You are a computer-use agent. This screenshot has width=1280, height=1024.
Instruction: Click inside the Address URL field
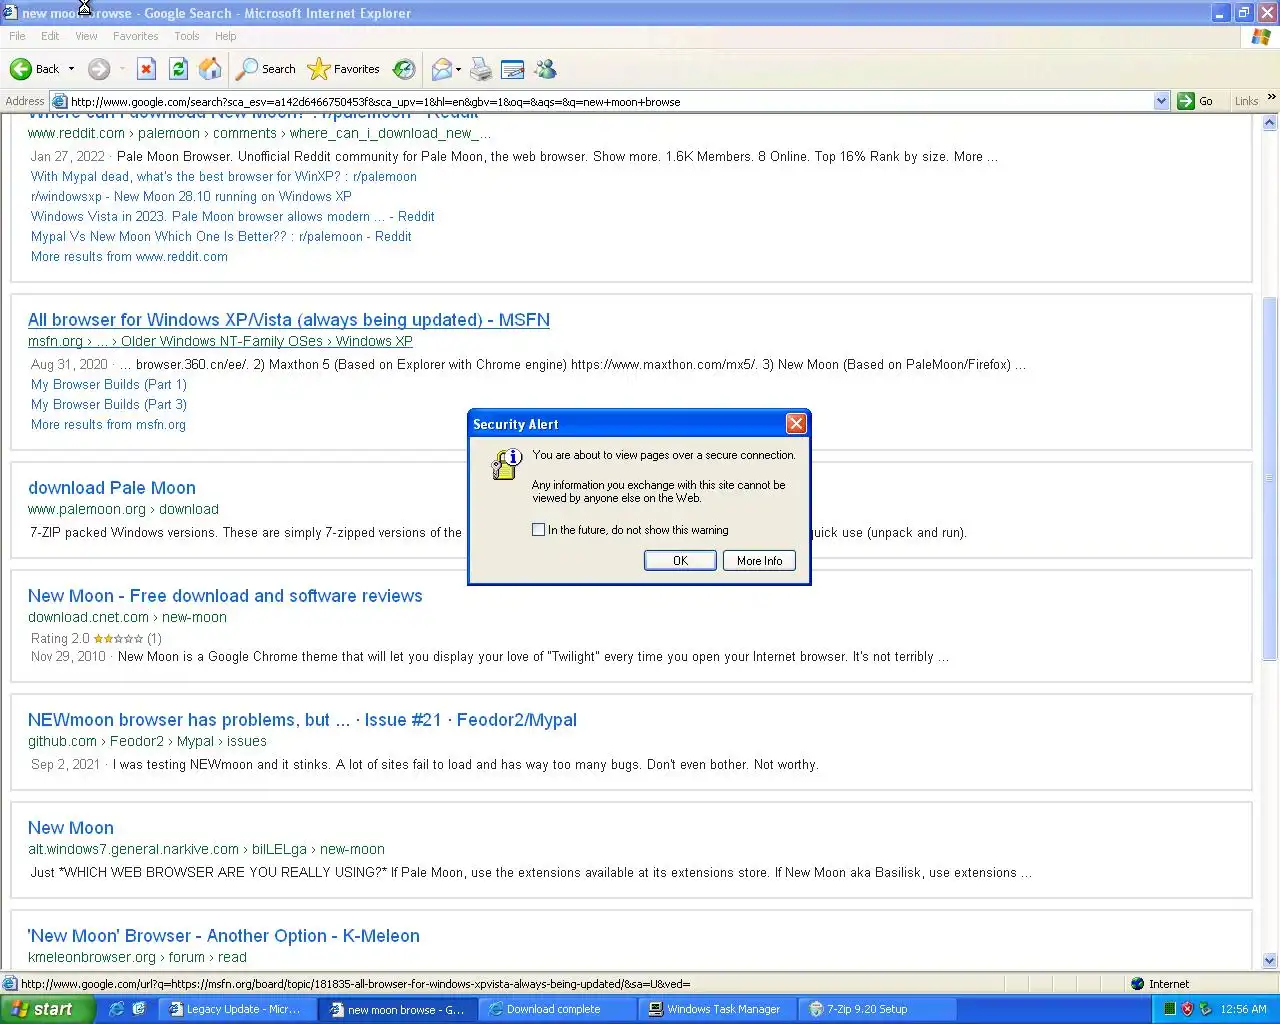(x=610, y=101)
